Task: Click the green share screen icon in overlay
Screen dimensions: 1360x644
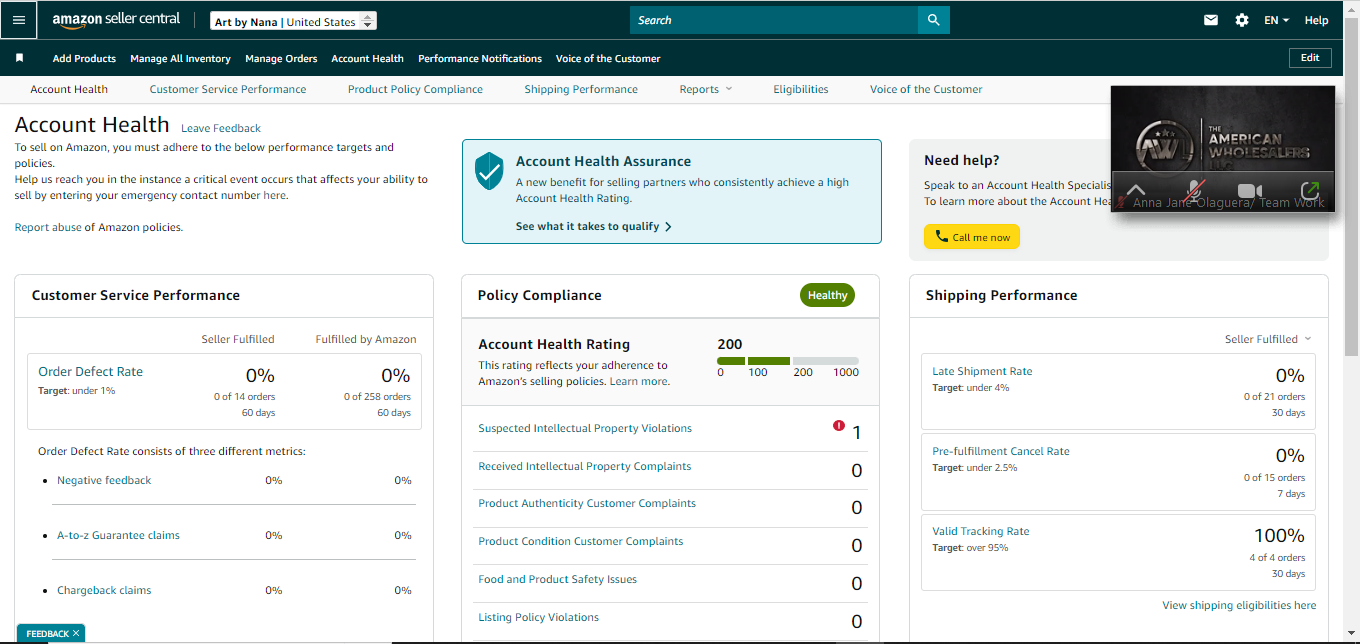Action: tap(1309, 190)
